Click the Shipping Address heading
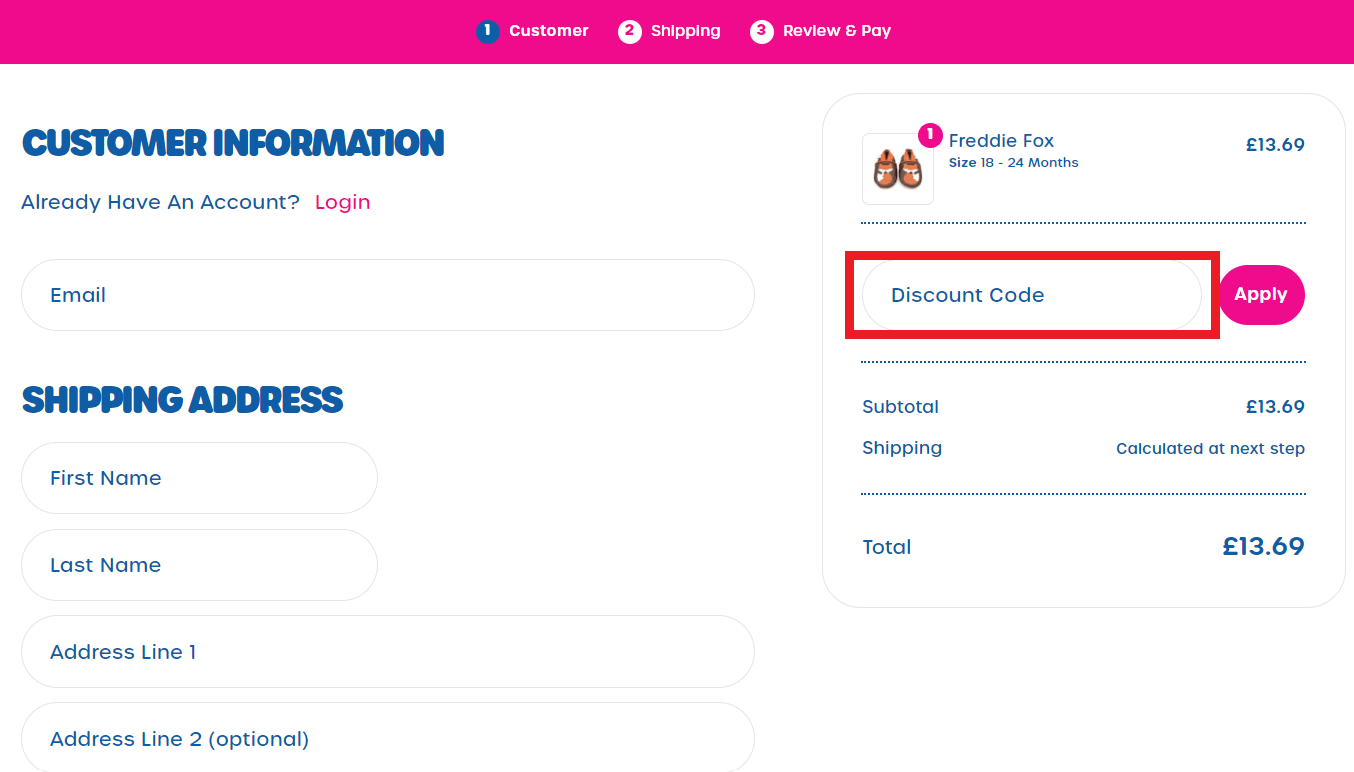 click(182, 400)
